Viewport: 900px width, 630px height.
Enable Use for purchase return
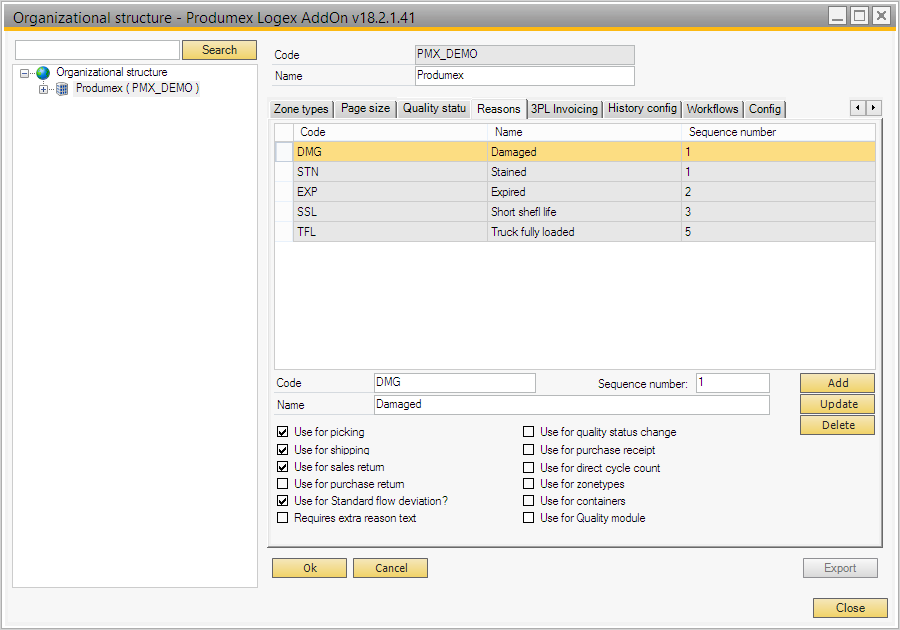coord(283,484)
